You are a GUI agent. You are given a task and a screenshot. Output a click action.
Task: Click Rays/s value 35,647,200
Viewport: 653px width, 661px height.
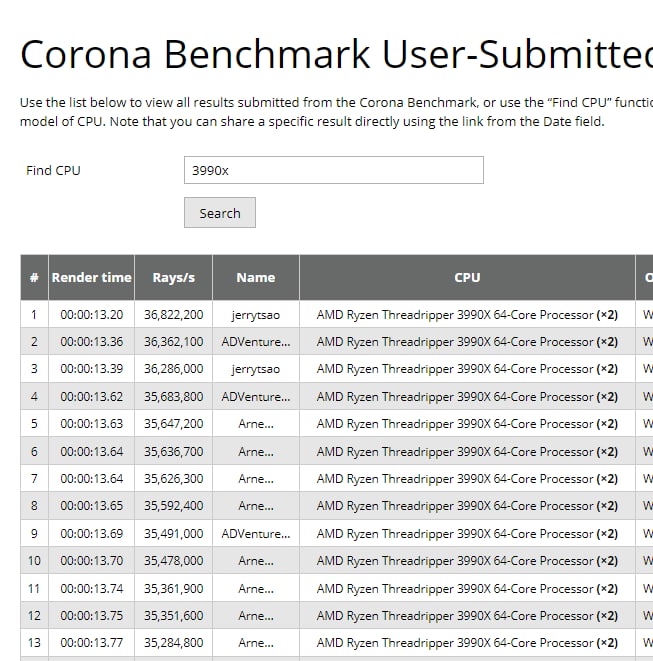pos(173,424)
